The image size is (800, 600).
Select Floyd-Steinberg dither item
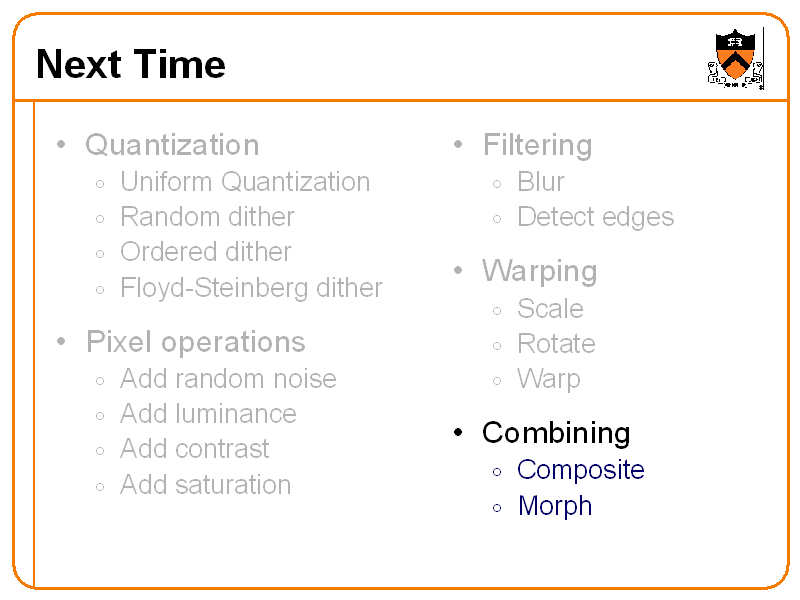click(x=251, y=288)
